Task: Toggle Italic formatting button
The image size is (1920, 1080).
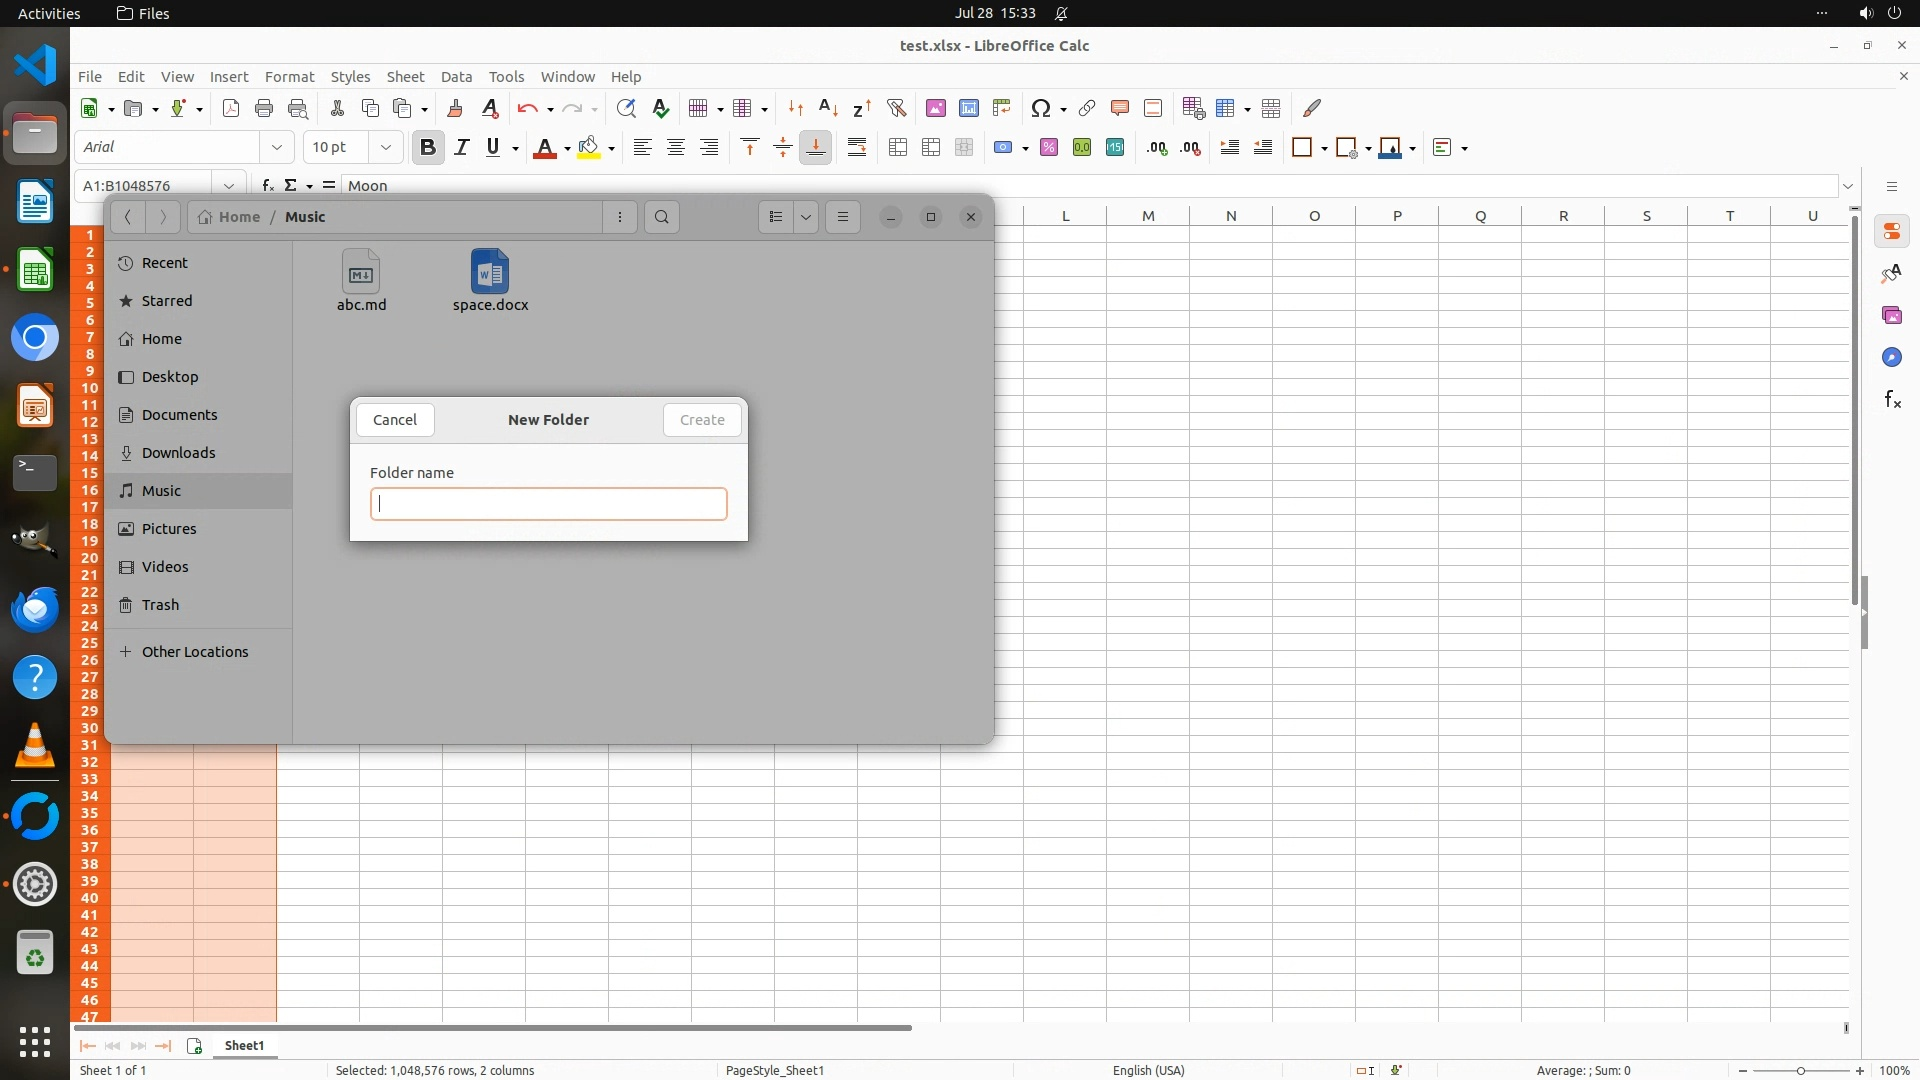Action: [461, 148]
